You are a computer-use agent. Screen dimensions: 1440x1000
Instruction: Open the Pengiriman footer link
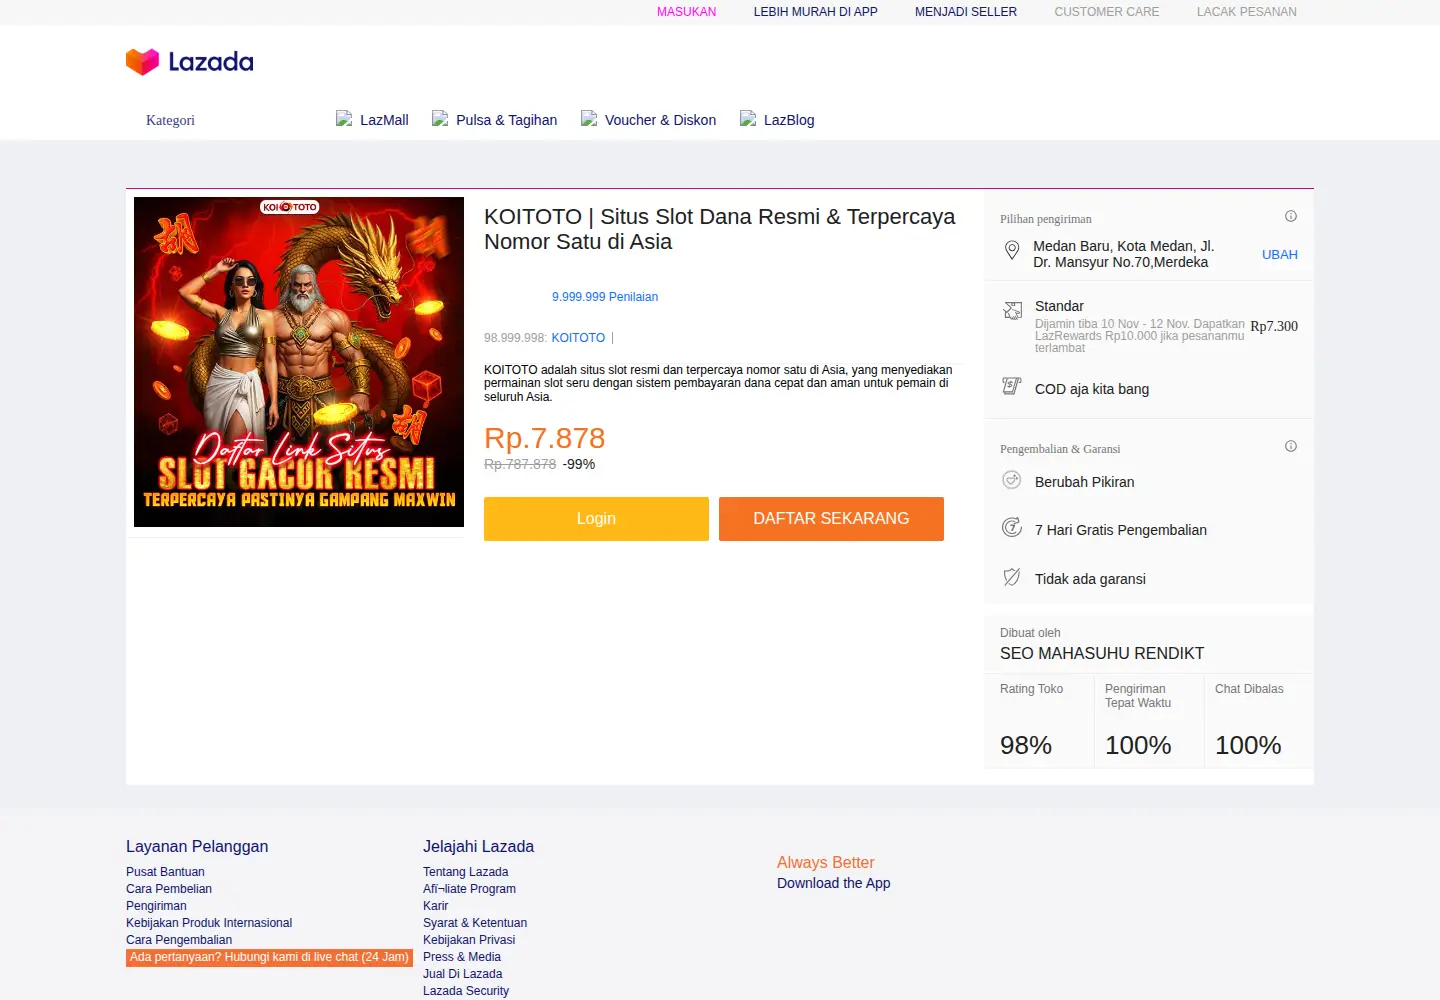tap(156, 906)
